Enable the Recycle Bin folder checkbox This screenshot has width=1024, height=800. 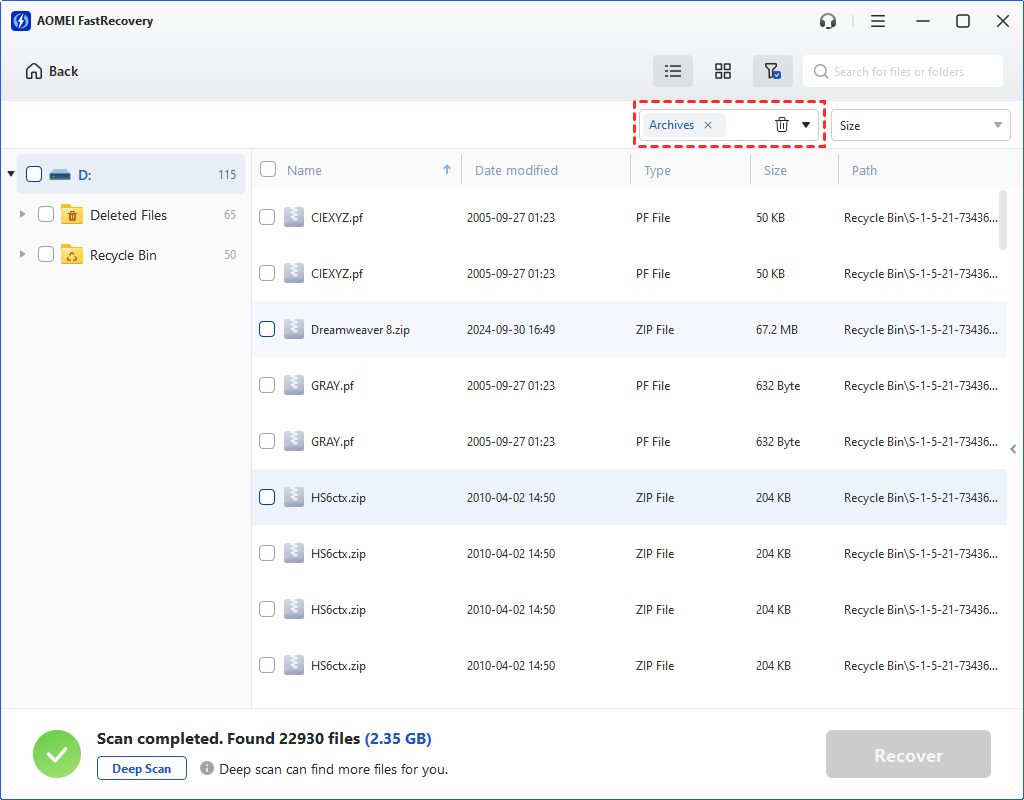[46, 255]
